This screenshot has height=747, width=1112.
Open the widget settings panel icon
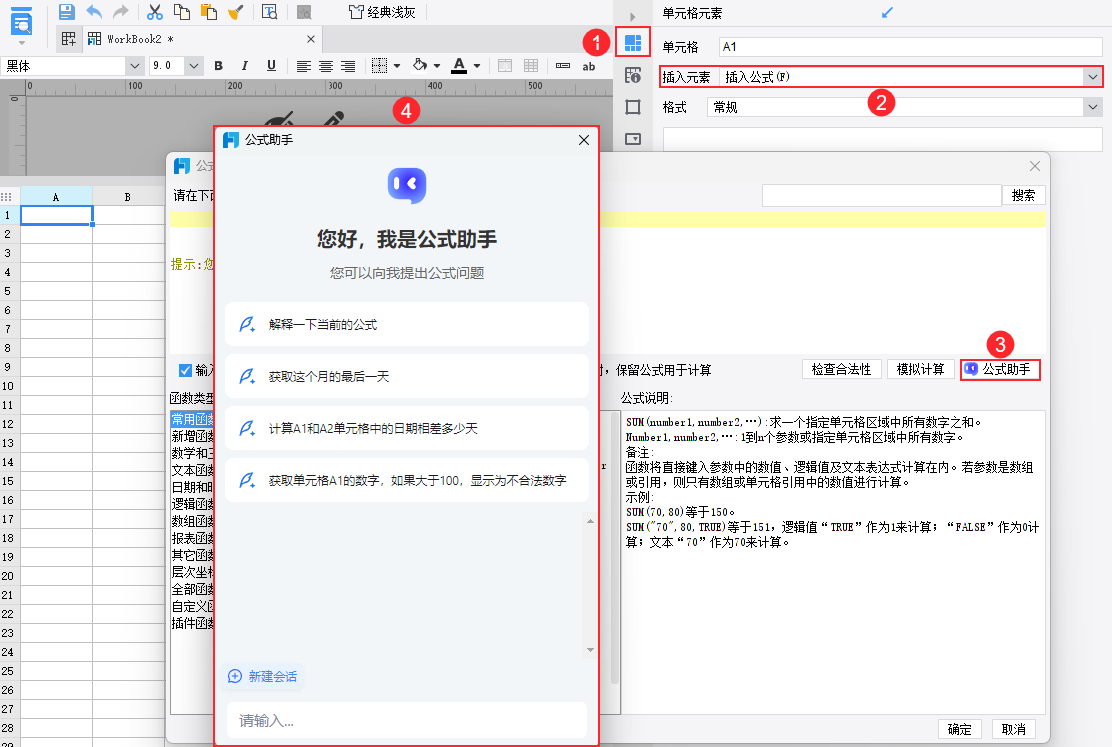[633, 139]
